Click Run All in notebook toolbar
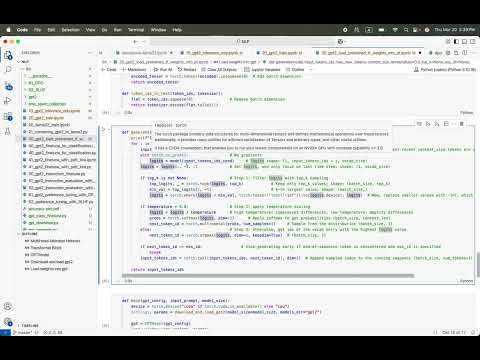 pyautogui.click(x=163, y=69)
